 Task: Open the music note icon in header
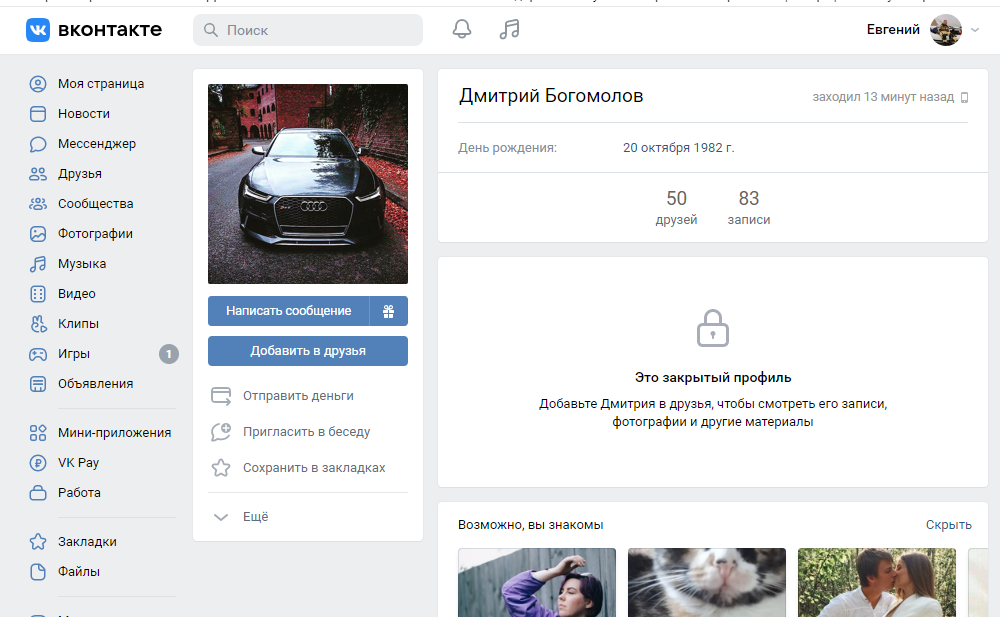point(509,29)
